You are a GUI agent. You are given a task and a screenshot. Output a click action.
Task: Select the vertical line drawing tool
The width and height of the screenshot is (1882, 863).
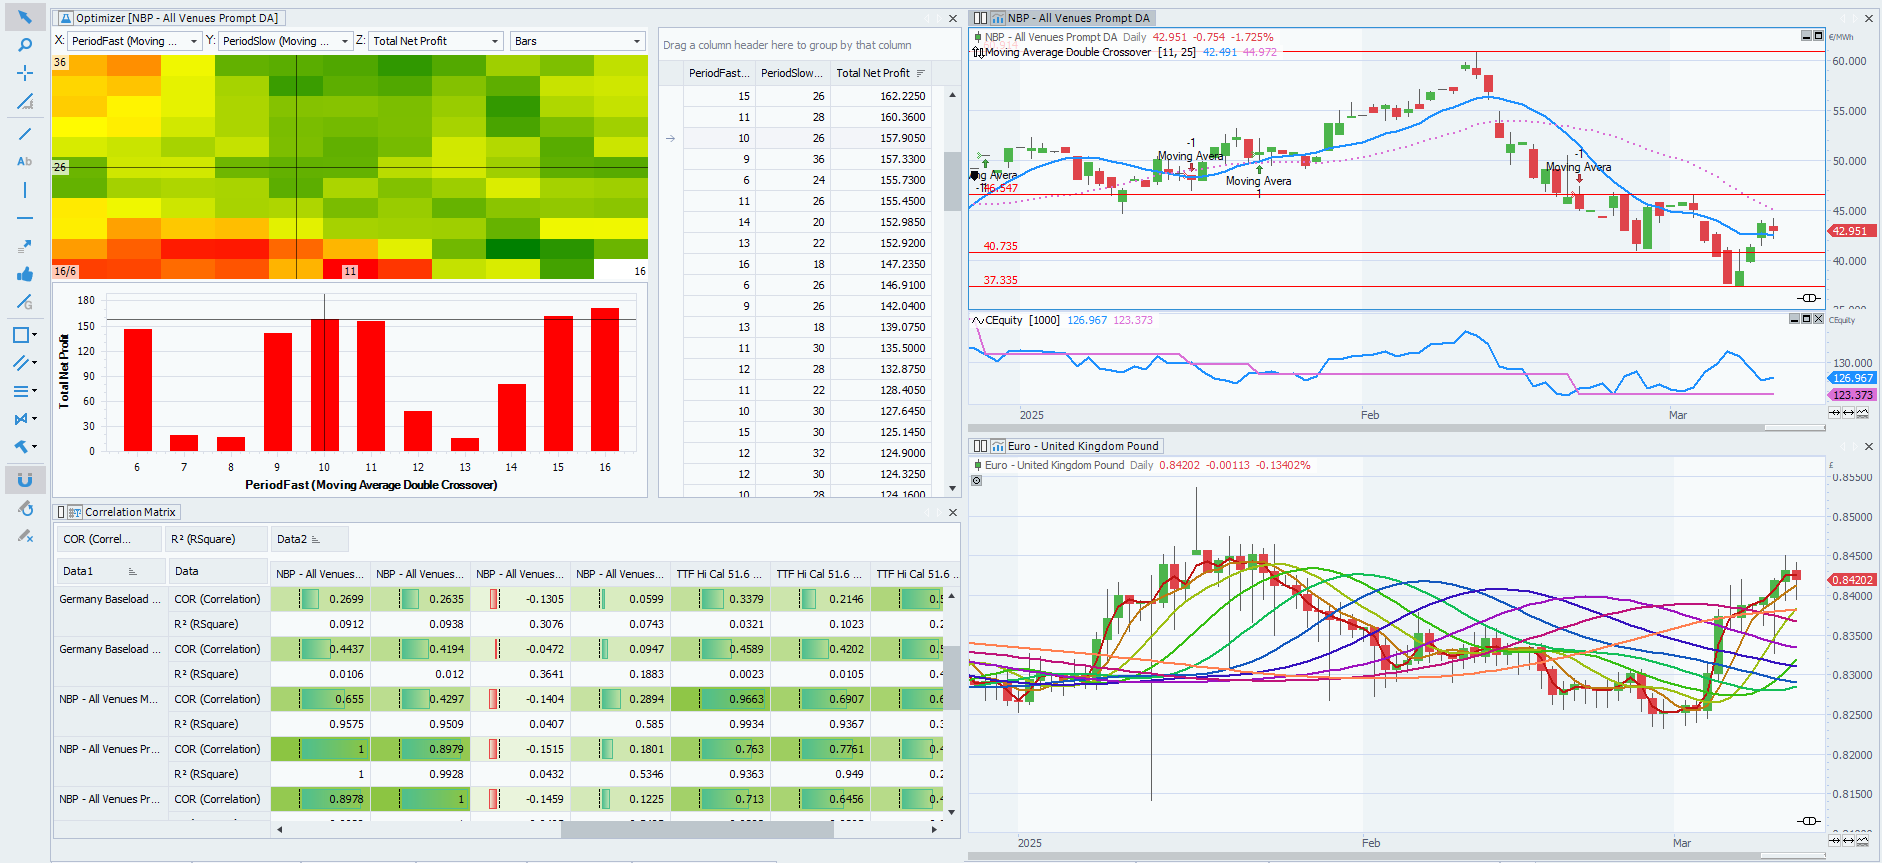pos(25,190)
